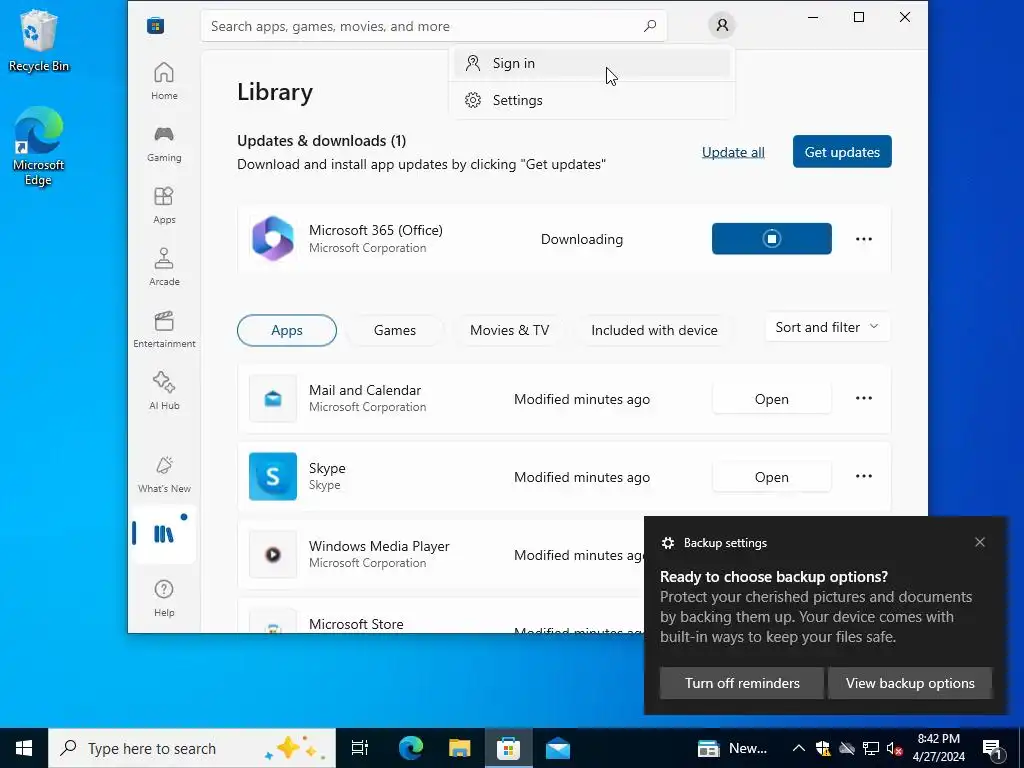Open the Action Center notifications icon
This screenshot has height=768, width=1024.
click(x=993, y=749)
